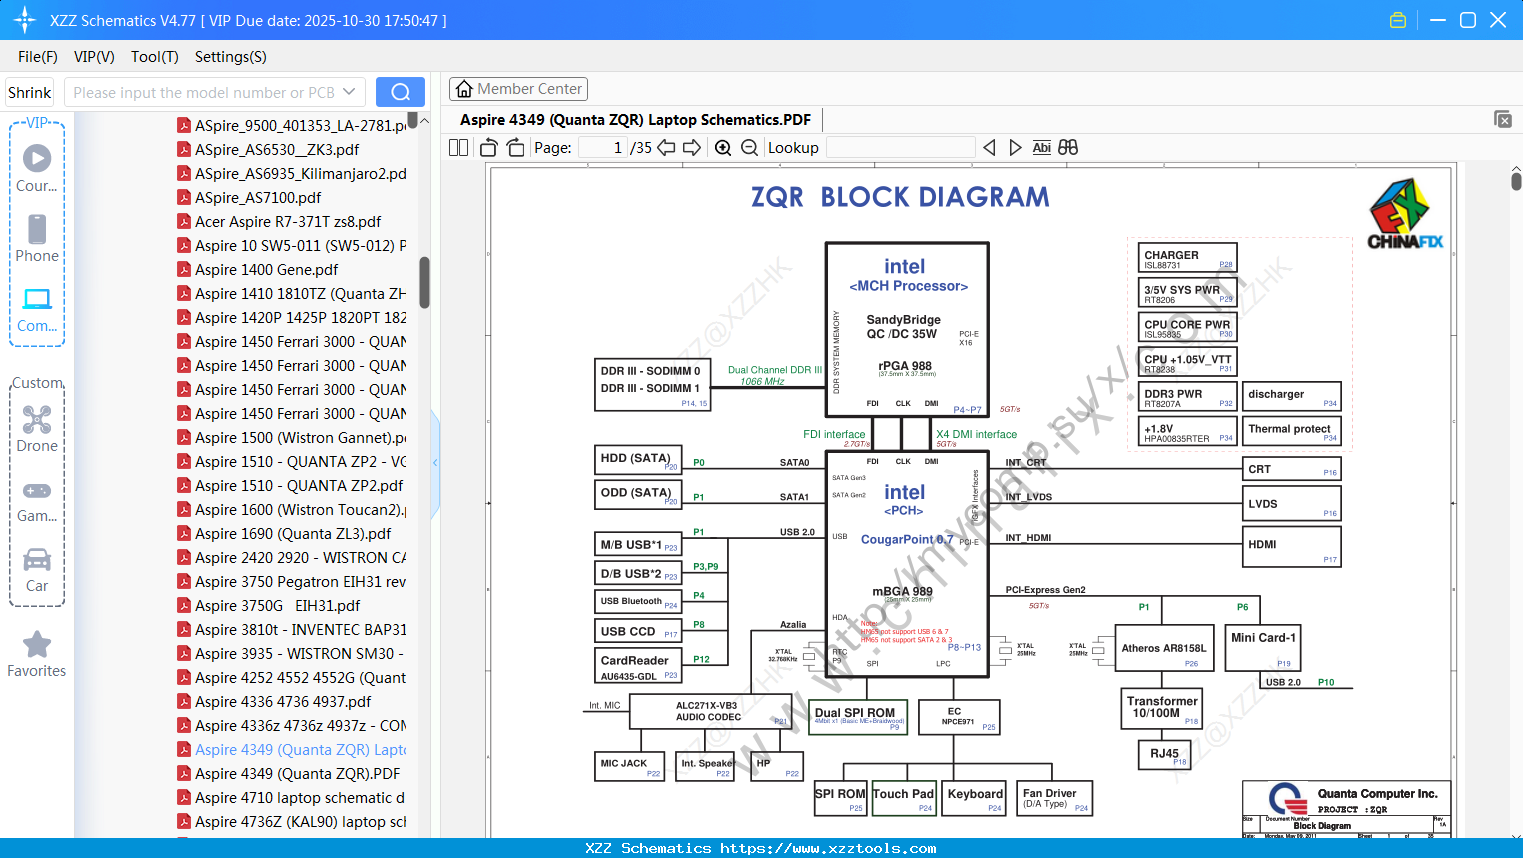Close the document tab panel icon
The width and height of the screenshot is (1523, 858).
(x=1503, y=119)
